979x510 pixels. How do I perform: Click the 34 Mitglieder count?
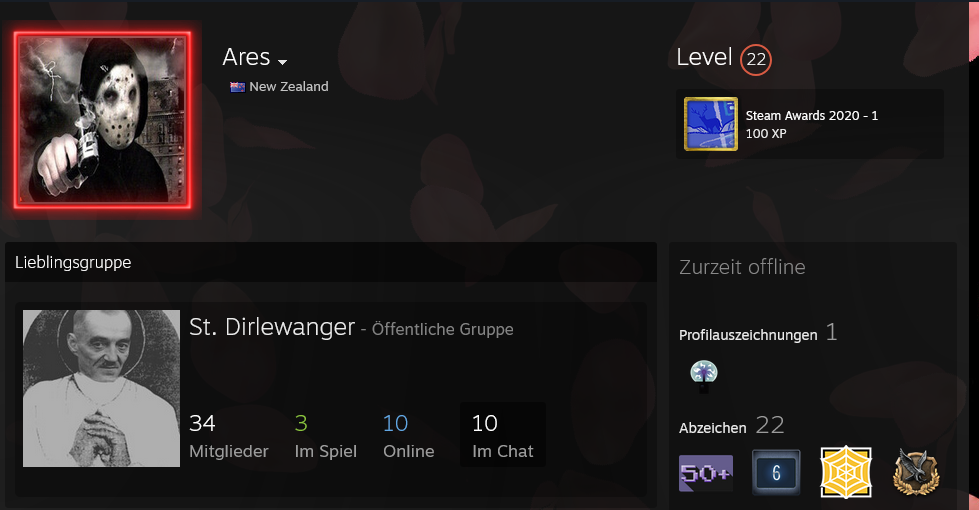point(229,436)
